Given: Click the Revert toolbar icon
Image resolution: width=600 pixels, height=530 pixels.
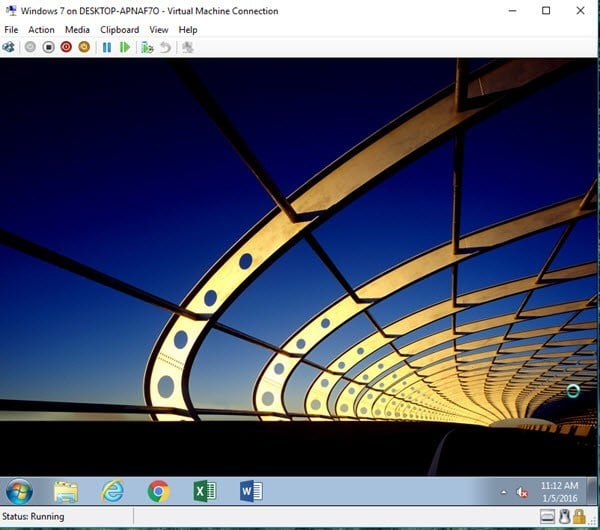Looking at the screenshot, I should click(x=165, y=47).
